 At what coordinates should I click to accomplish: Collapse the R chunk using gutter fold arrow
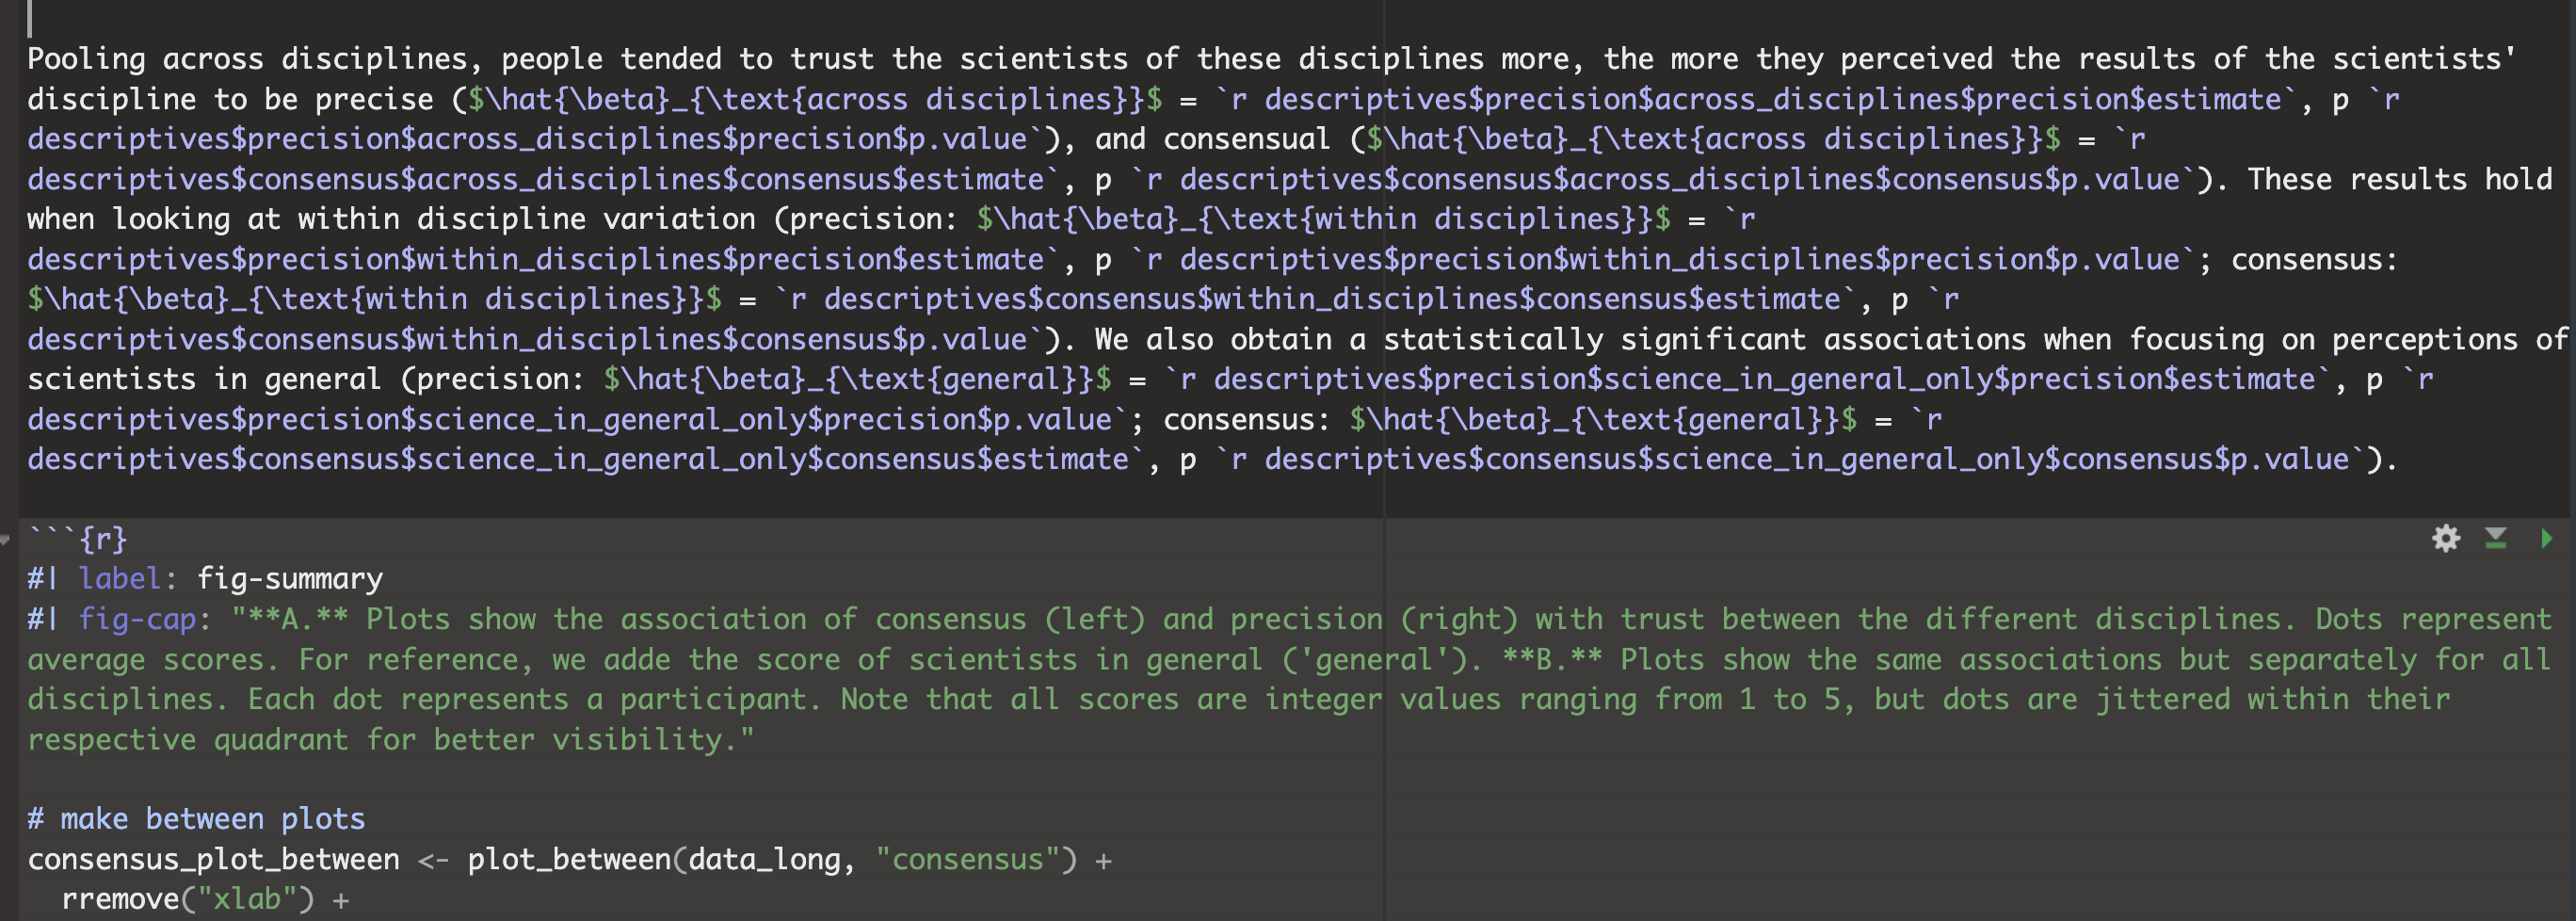tap(6, 540)
